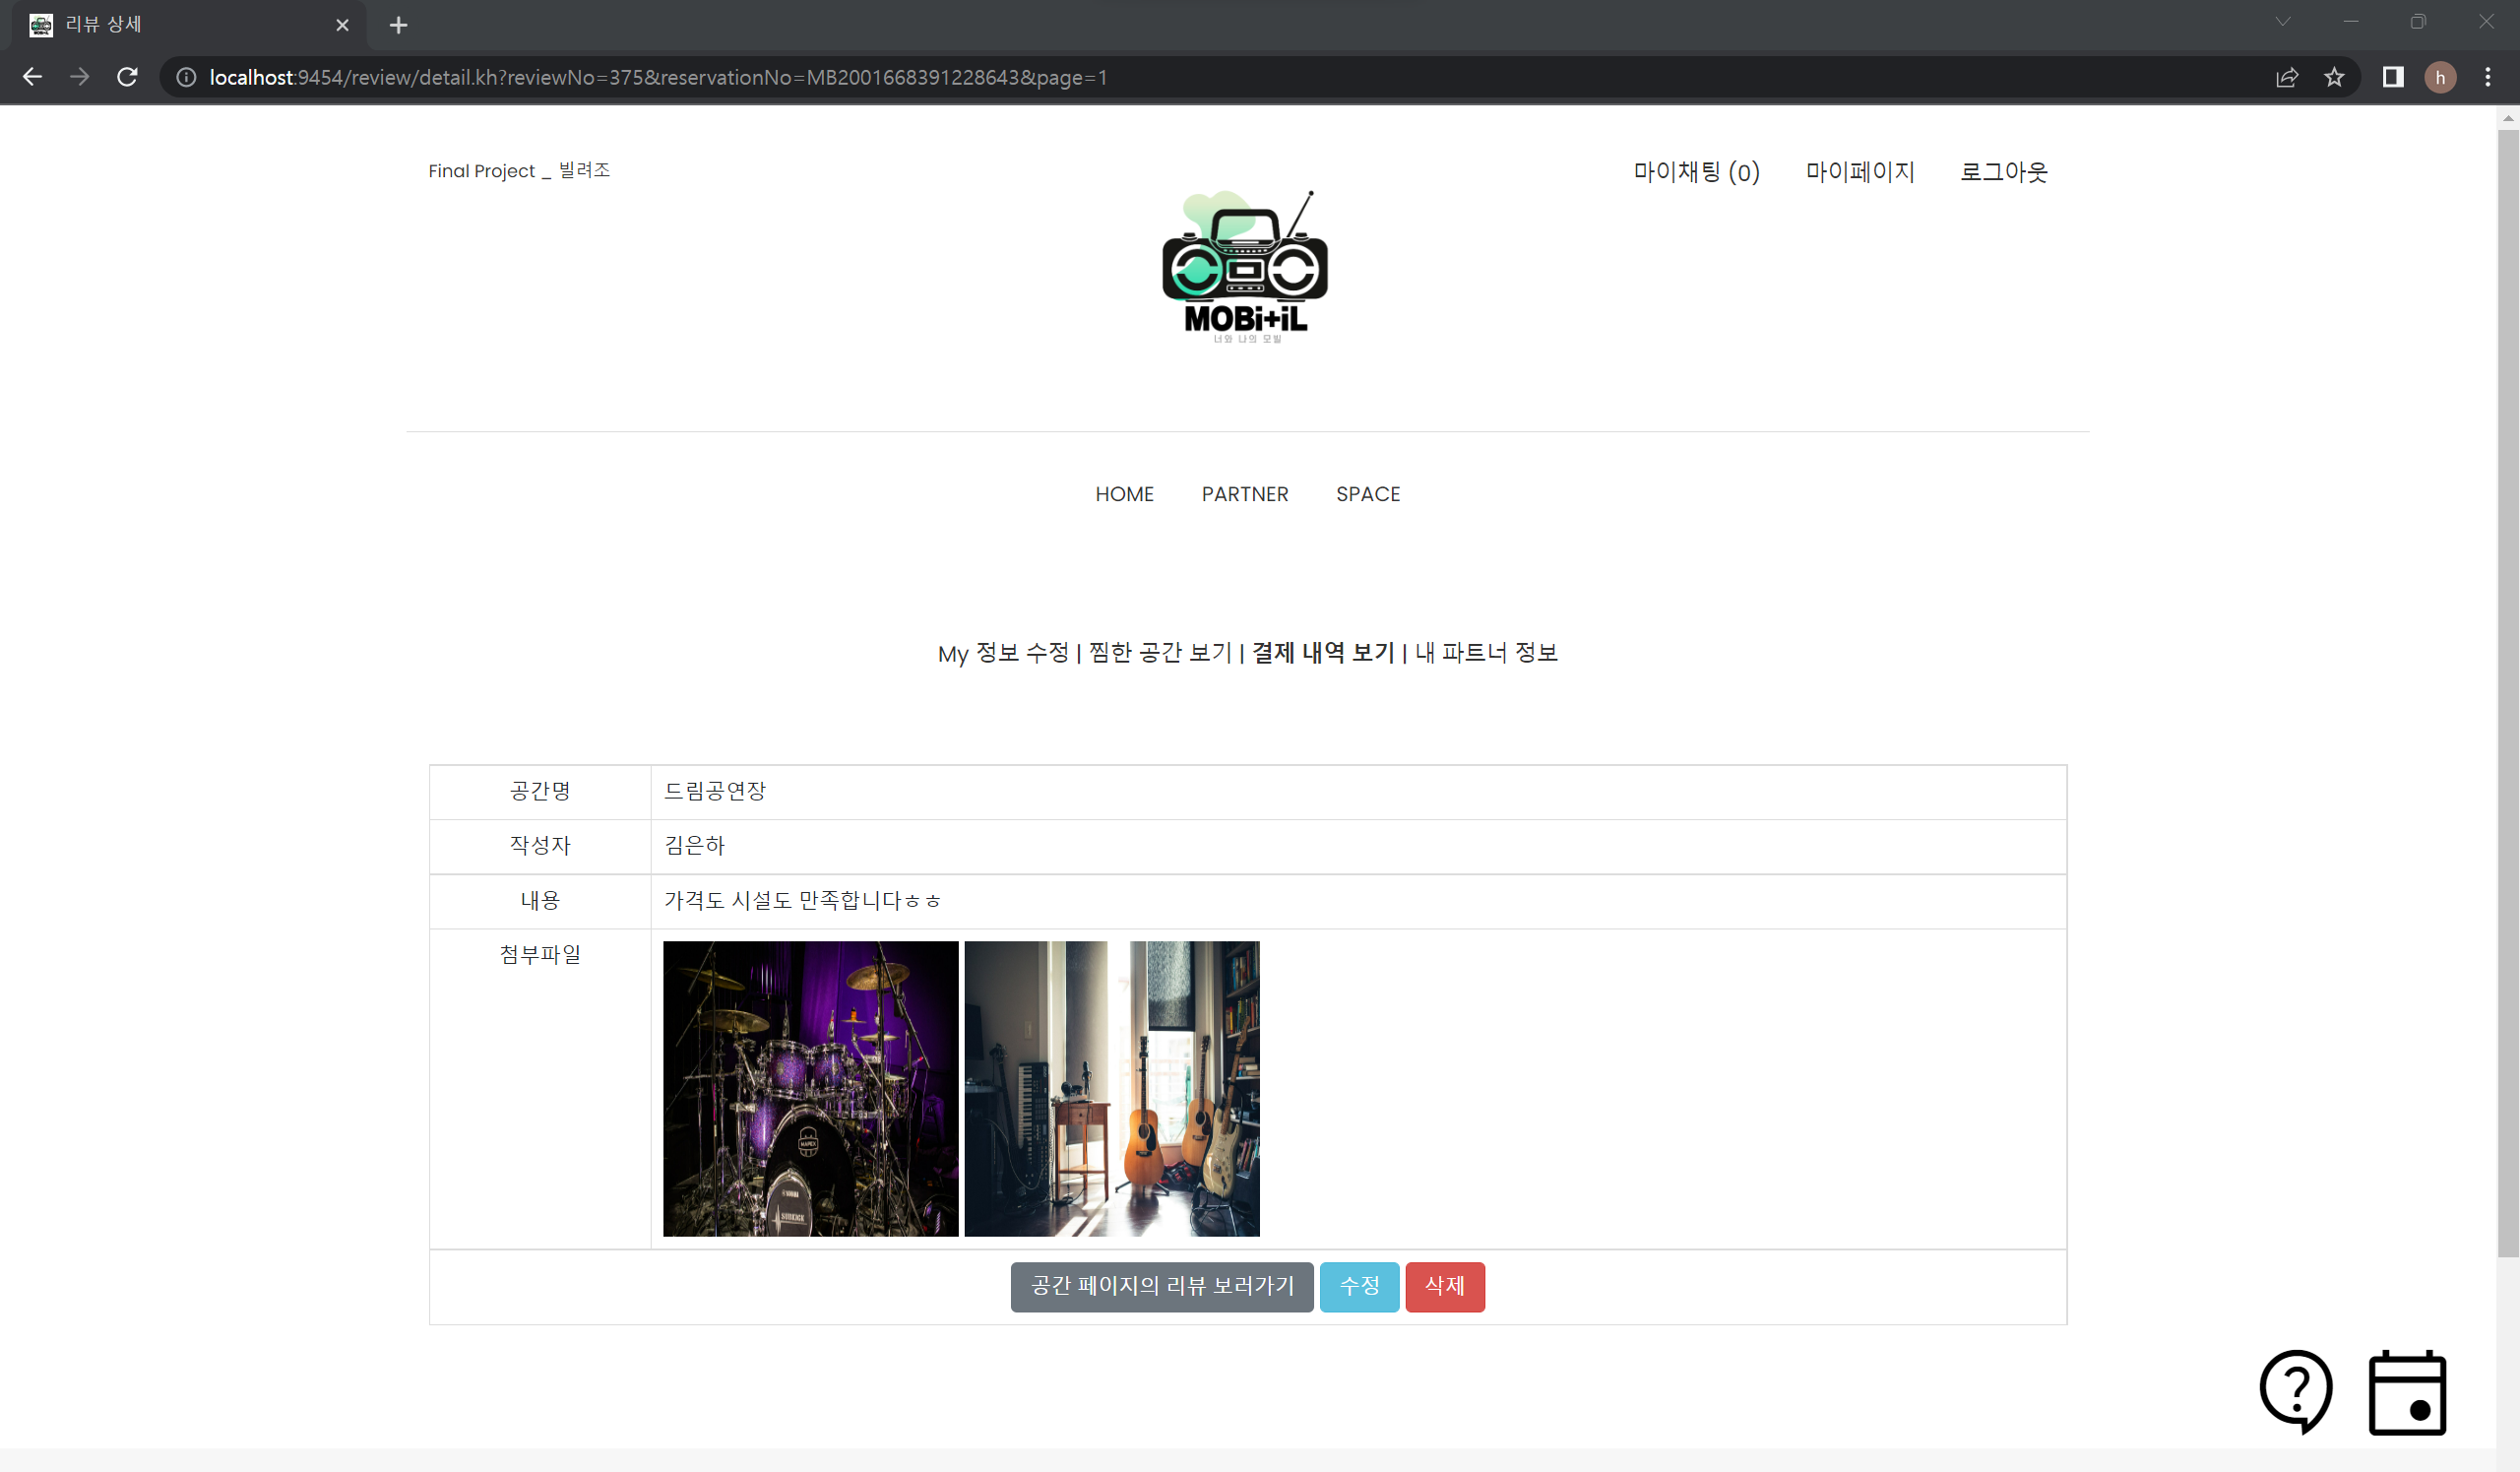The width and height of the screenshot is (2520, 1472).
Task: Click the blue 수정 edit button
Action: click(1359, 1286)
